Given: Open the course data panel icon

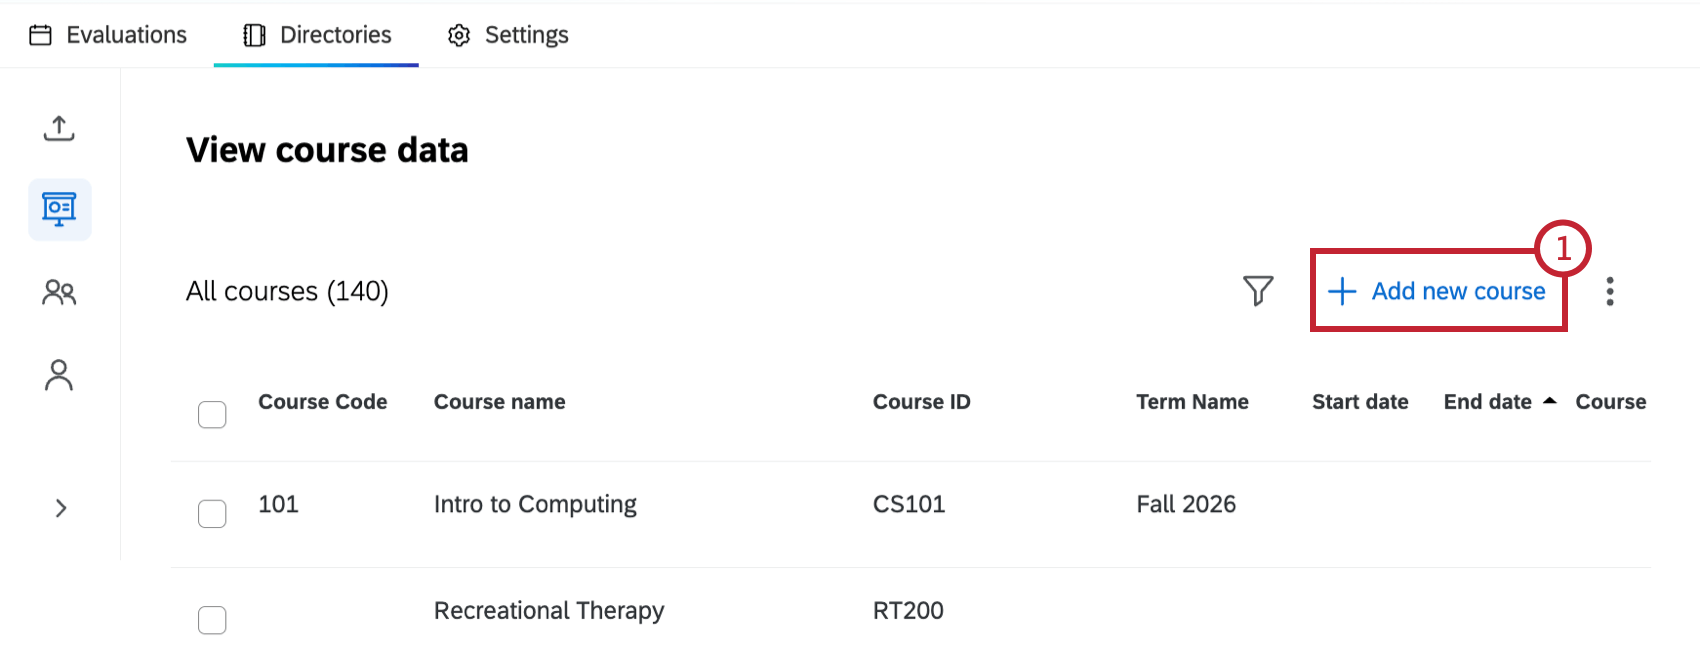Looking at the screenshot, I should click(59, 208).
